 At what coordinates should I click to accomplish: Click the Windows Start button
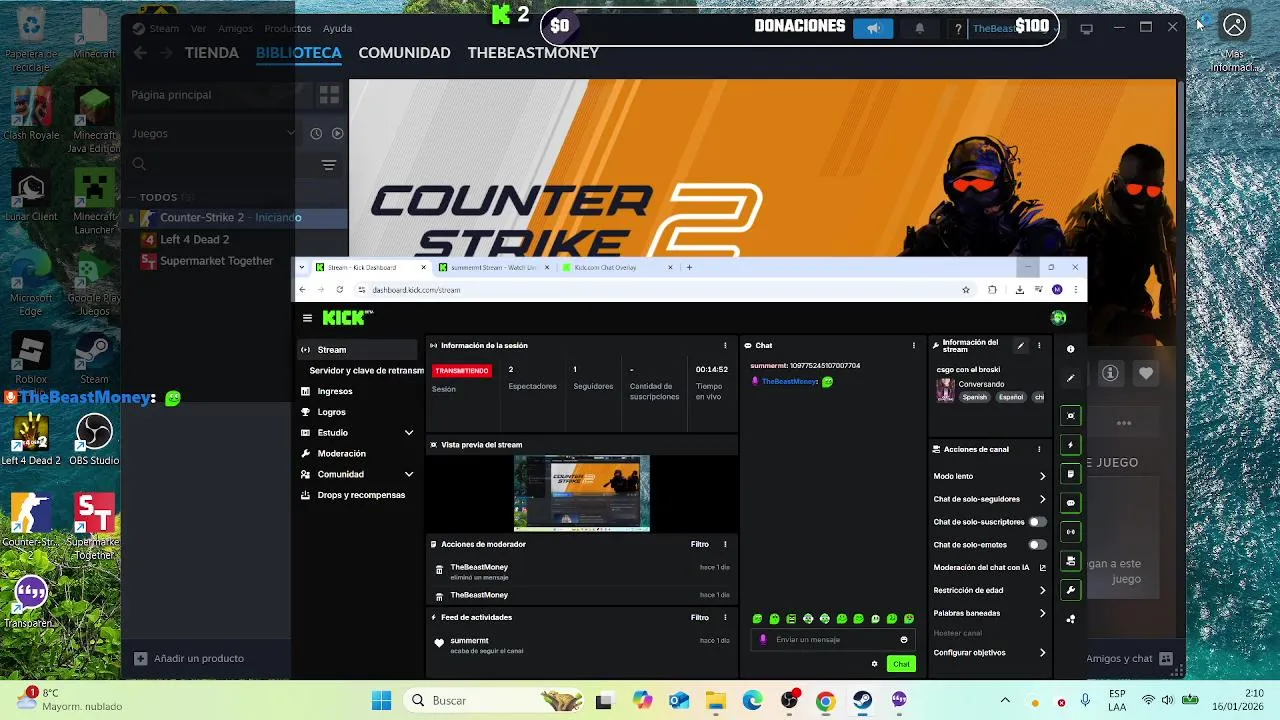(382, 701)
